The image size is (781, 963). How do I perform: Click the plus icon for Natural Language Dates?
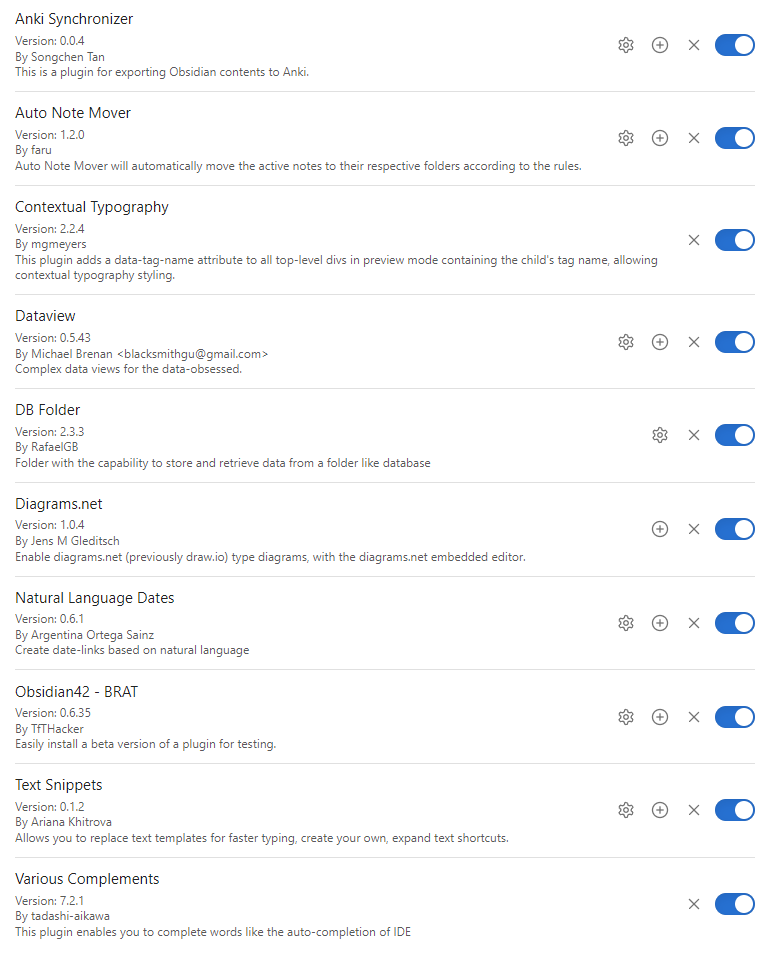pyautogui.click(x=660, y=623)
